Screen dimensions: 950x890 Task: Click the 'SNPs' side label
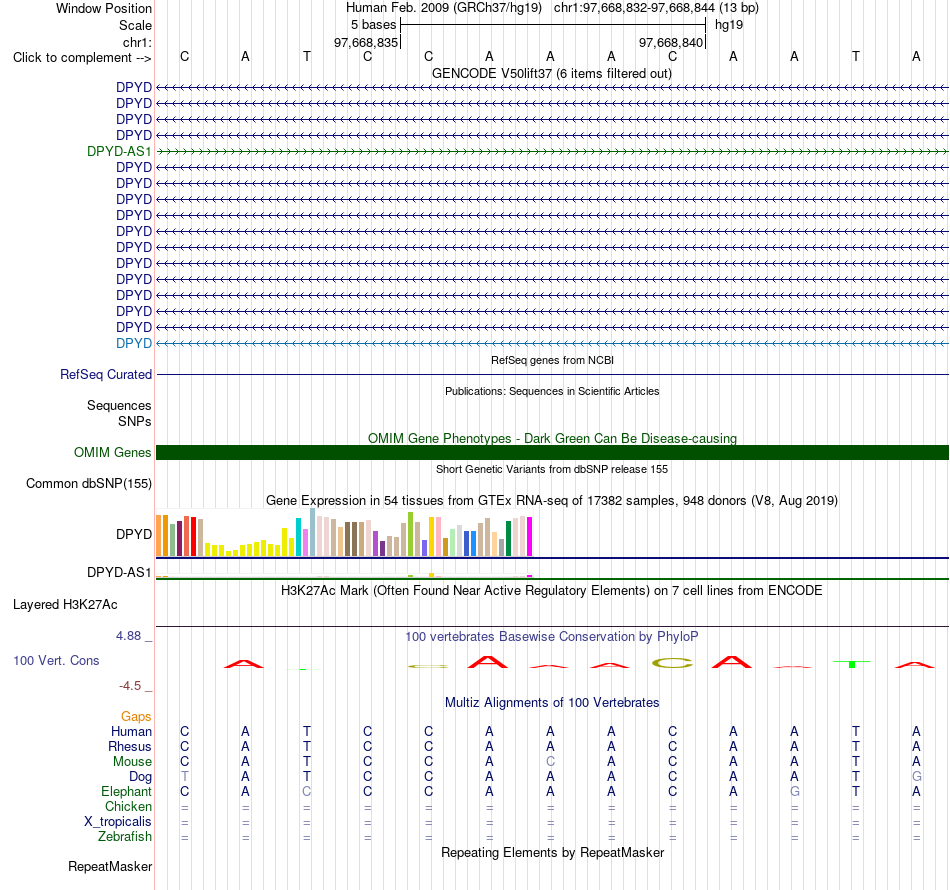[x=135, y=421]
